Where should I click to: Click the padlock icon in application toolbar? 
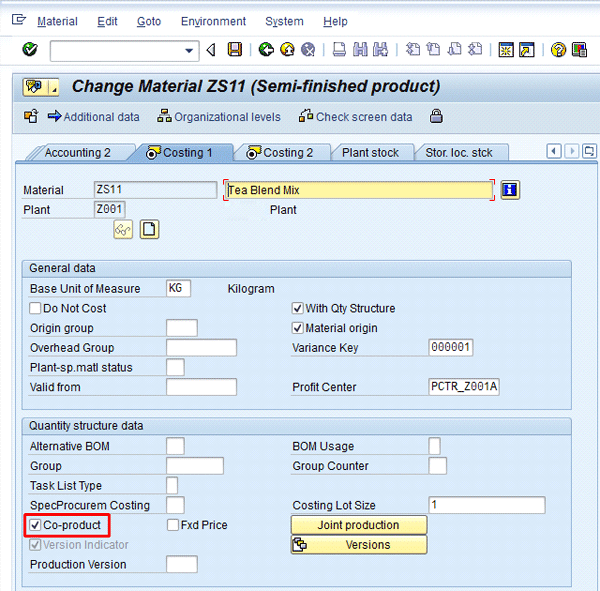click(x=436, y=117)
